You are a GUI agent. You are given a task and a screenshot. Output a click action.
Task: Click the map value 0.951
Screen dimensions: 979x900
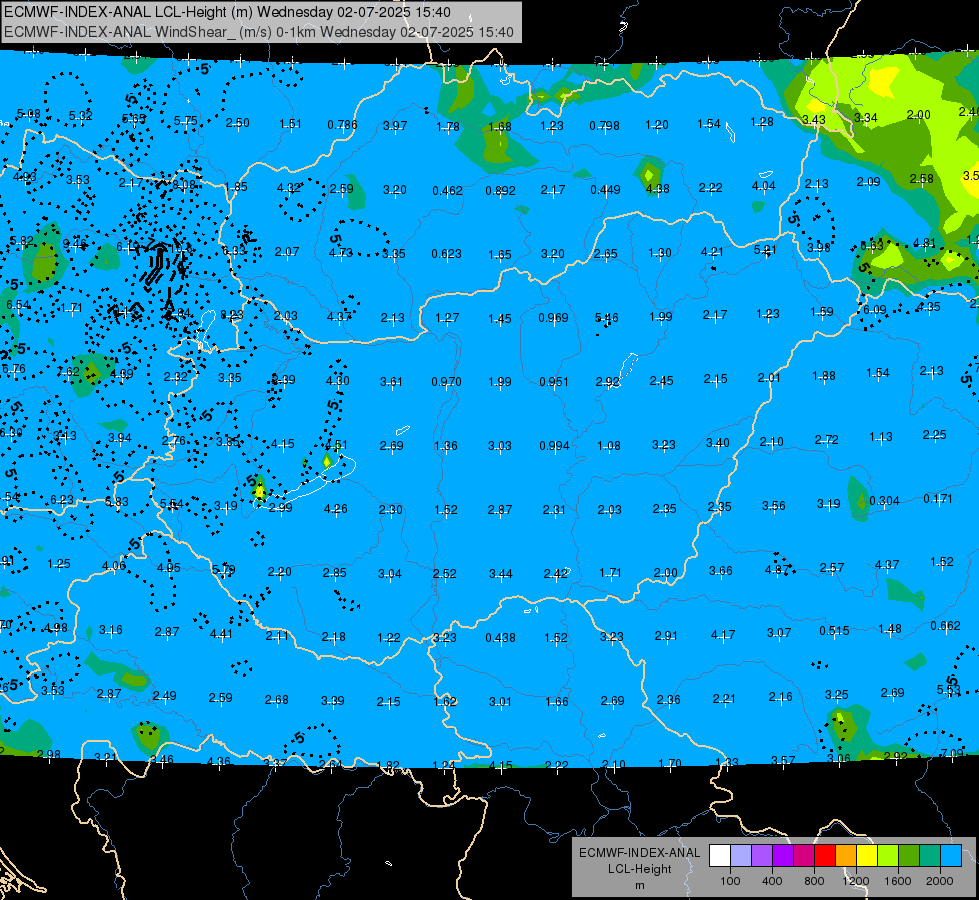point(554,382)
